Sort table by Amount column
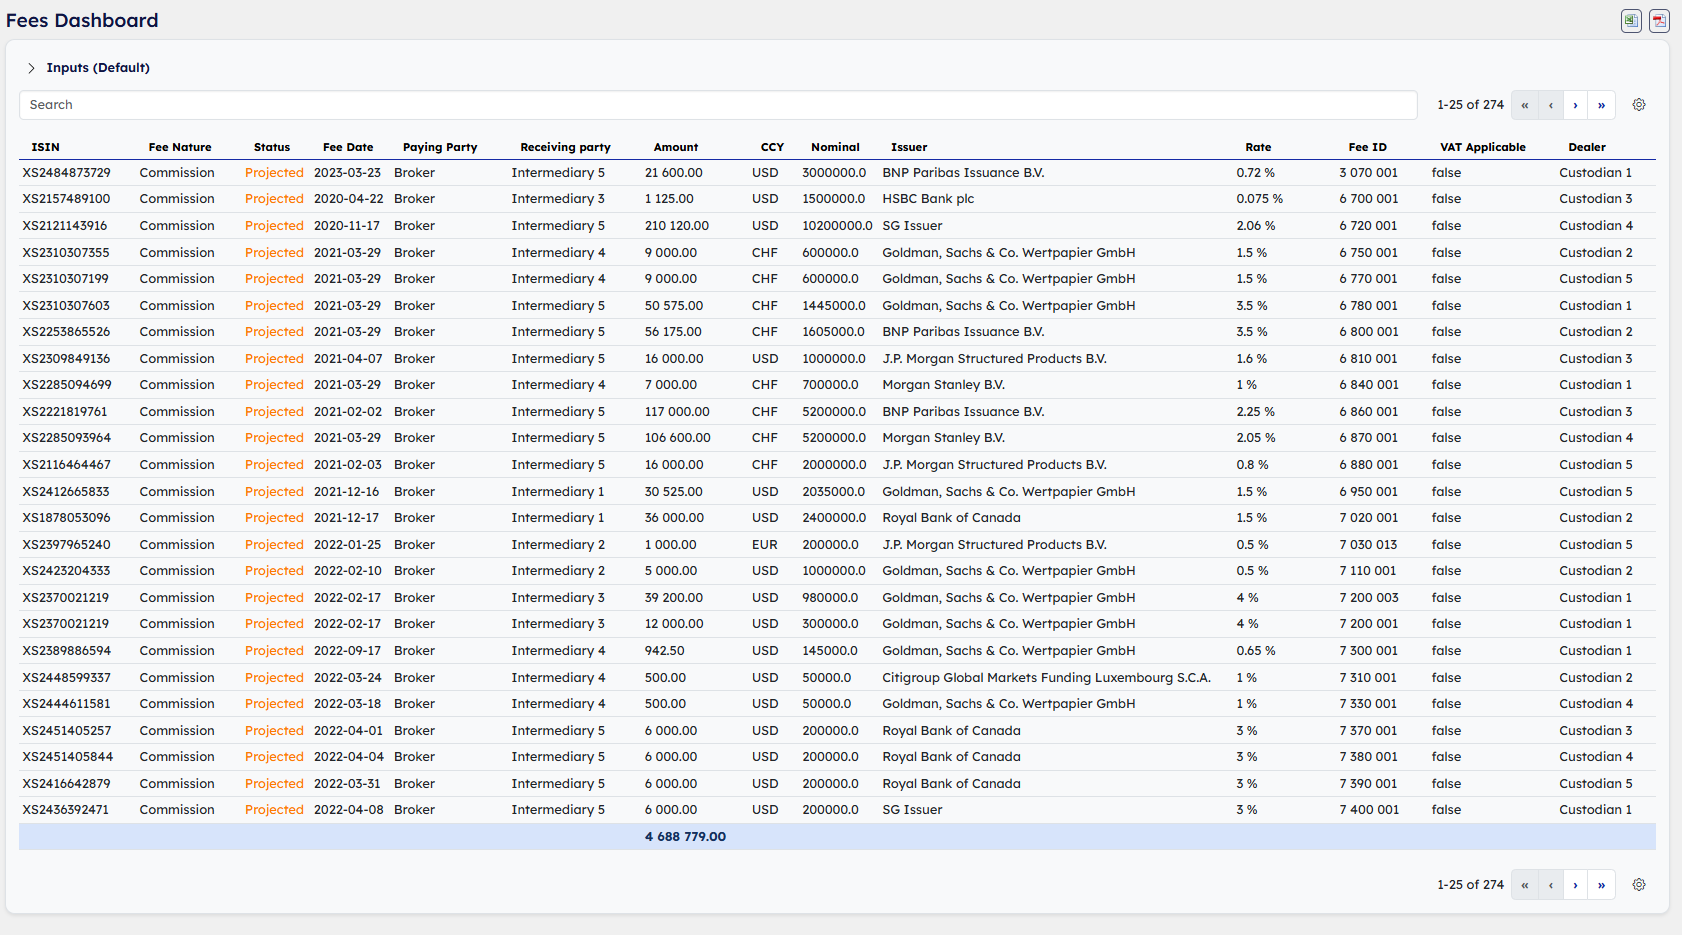This screenshot has height=935, width=1682. [675, 147]
